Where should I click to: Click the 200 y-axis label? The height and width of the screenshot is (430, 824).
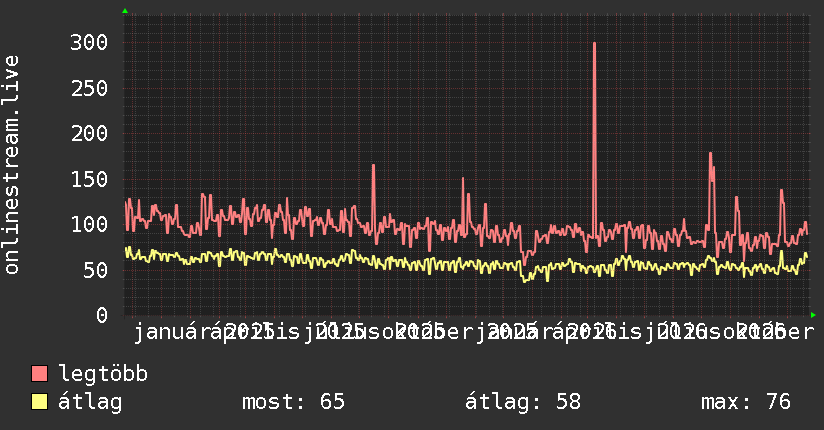pos(89,134)
